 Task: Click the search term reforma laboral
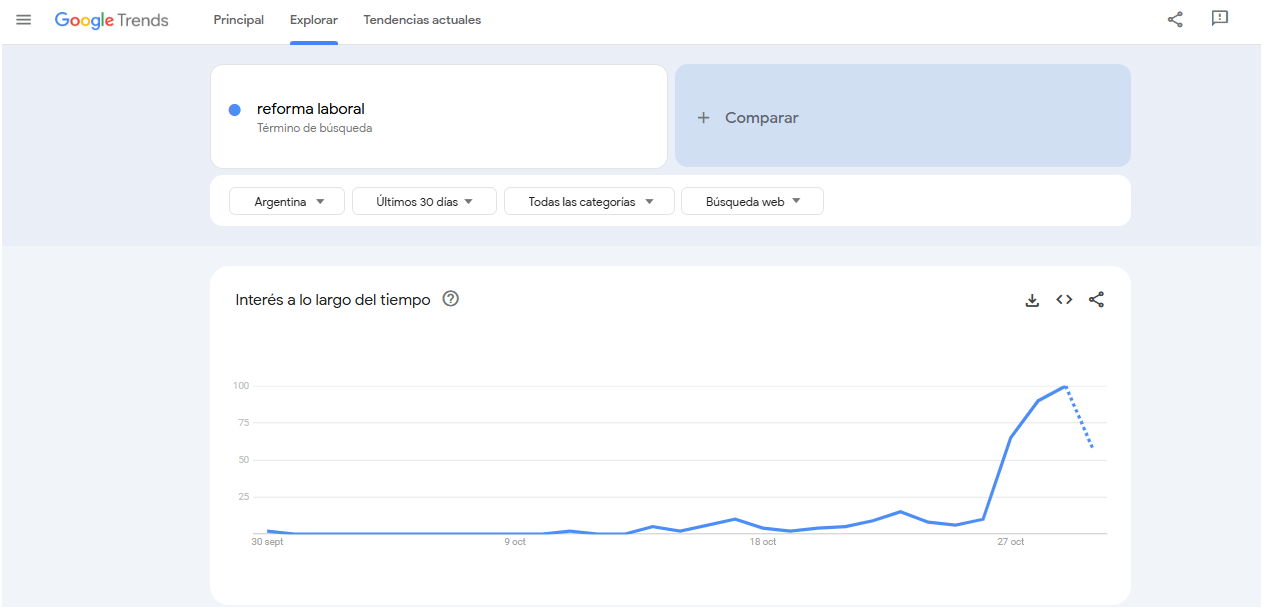(x=311, y=109)
